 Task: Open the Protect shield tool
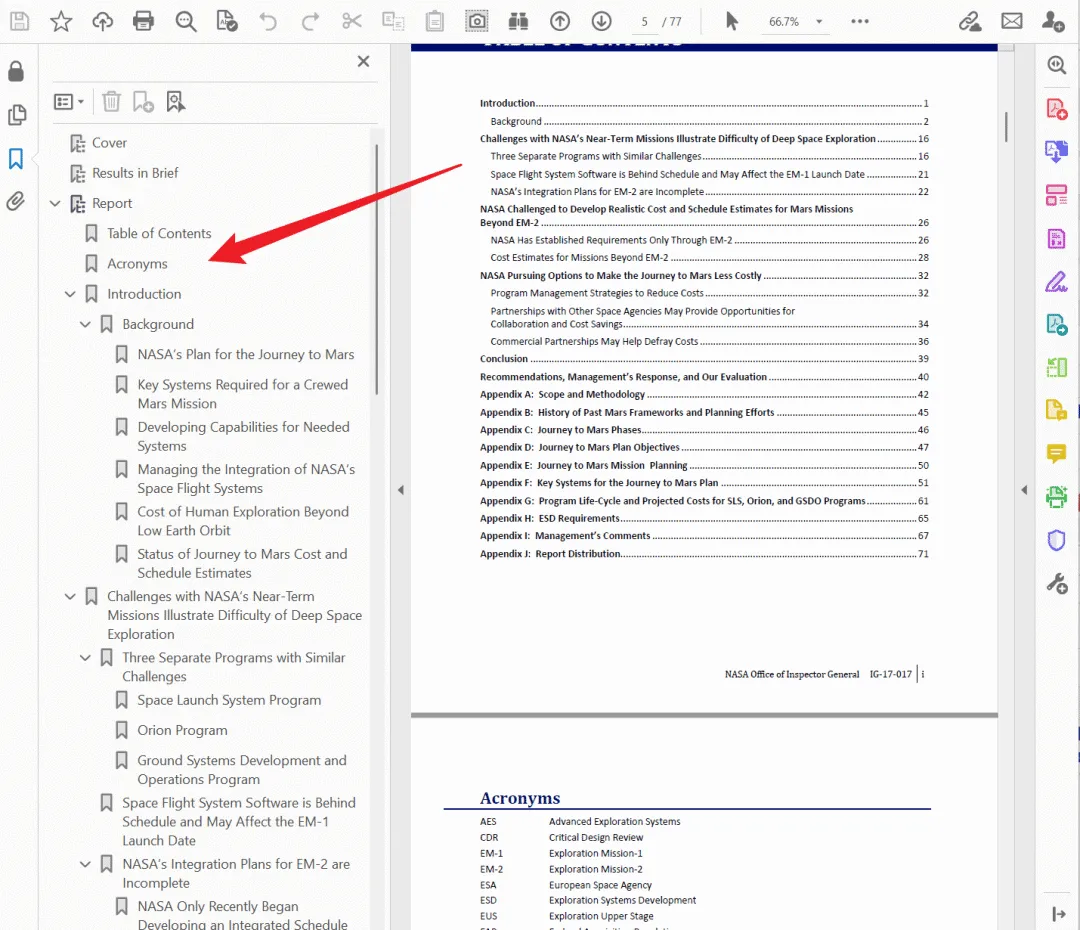(x=1057, y=540)
